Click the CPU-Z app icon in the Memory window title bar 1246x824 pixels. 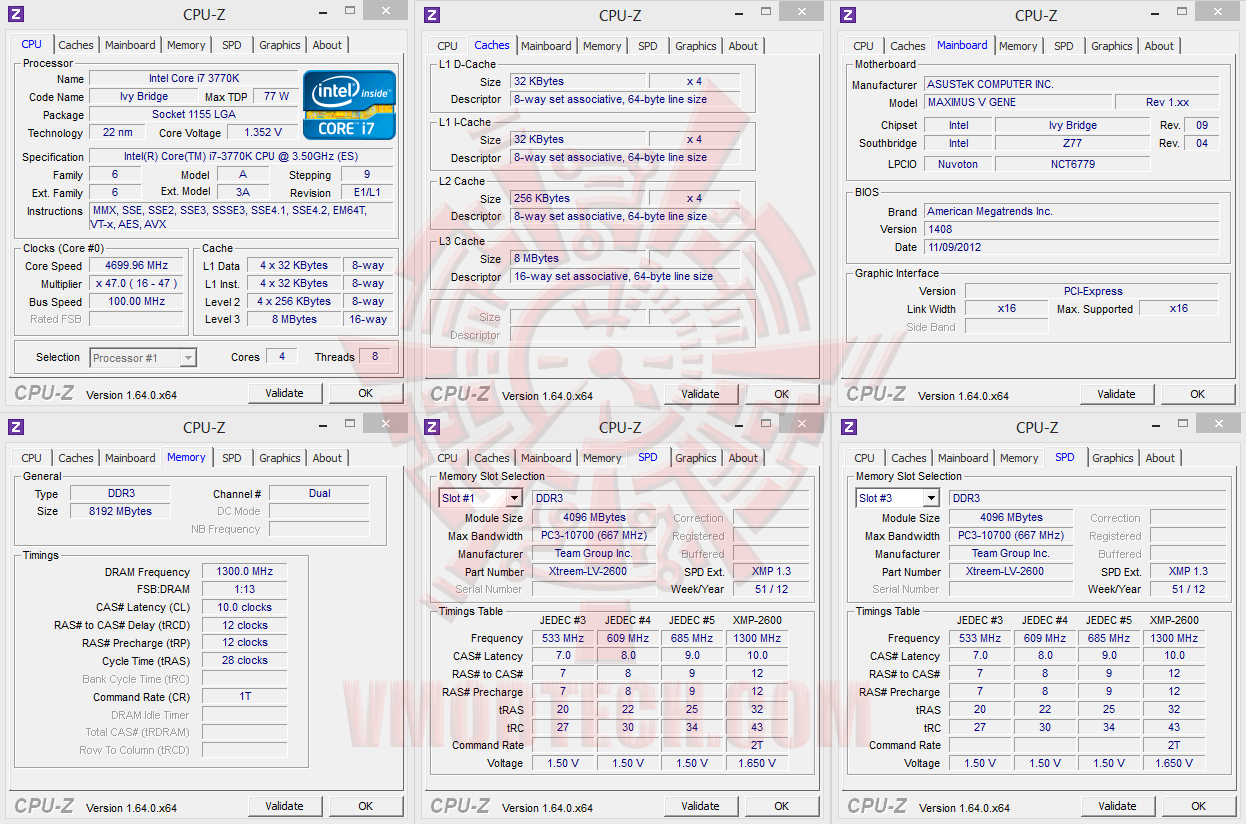click(16, 427)
